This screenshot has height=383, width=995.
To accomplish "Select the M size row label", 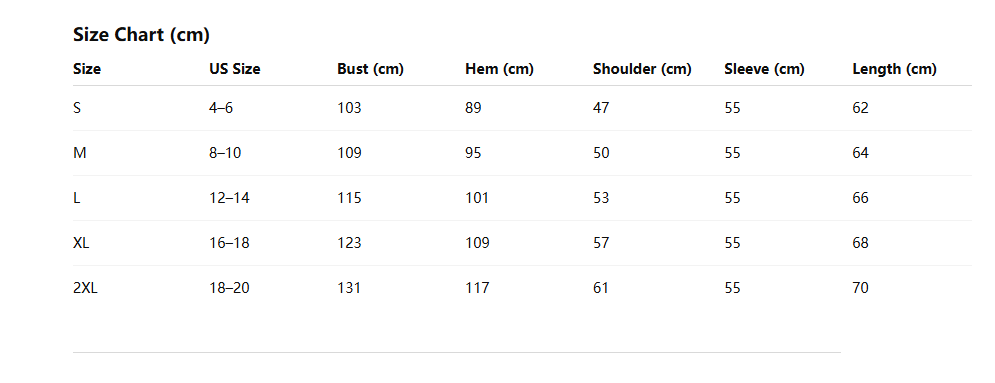I will tap(79, 153).
